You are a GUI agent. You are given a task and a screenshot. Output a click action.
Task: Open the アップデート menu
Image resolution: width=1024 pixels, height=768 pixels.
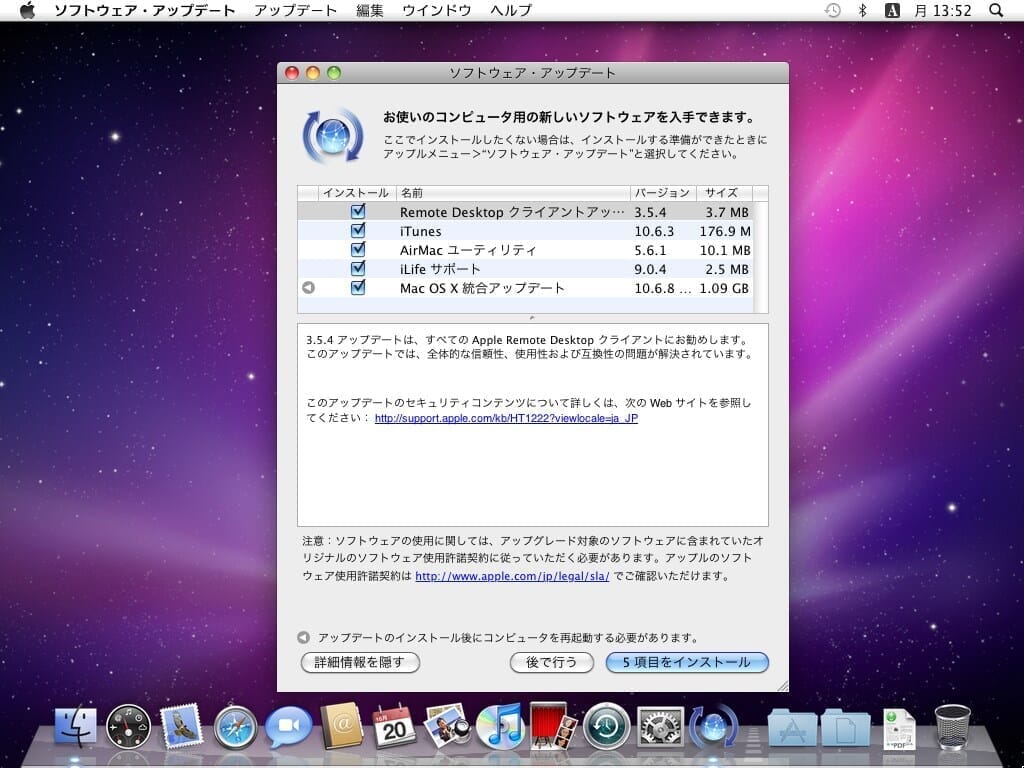(x=296, y=10)
